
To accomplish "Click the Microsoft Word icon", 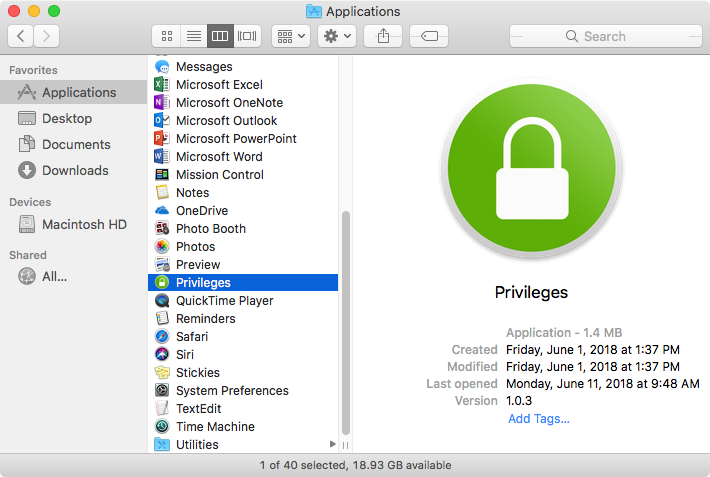I will 162,156.
